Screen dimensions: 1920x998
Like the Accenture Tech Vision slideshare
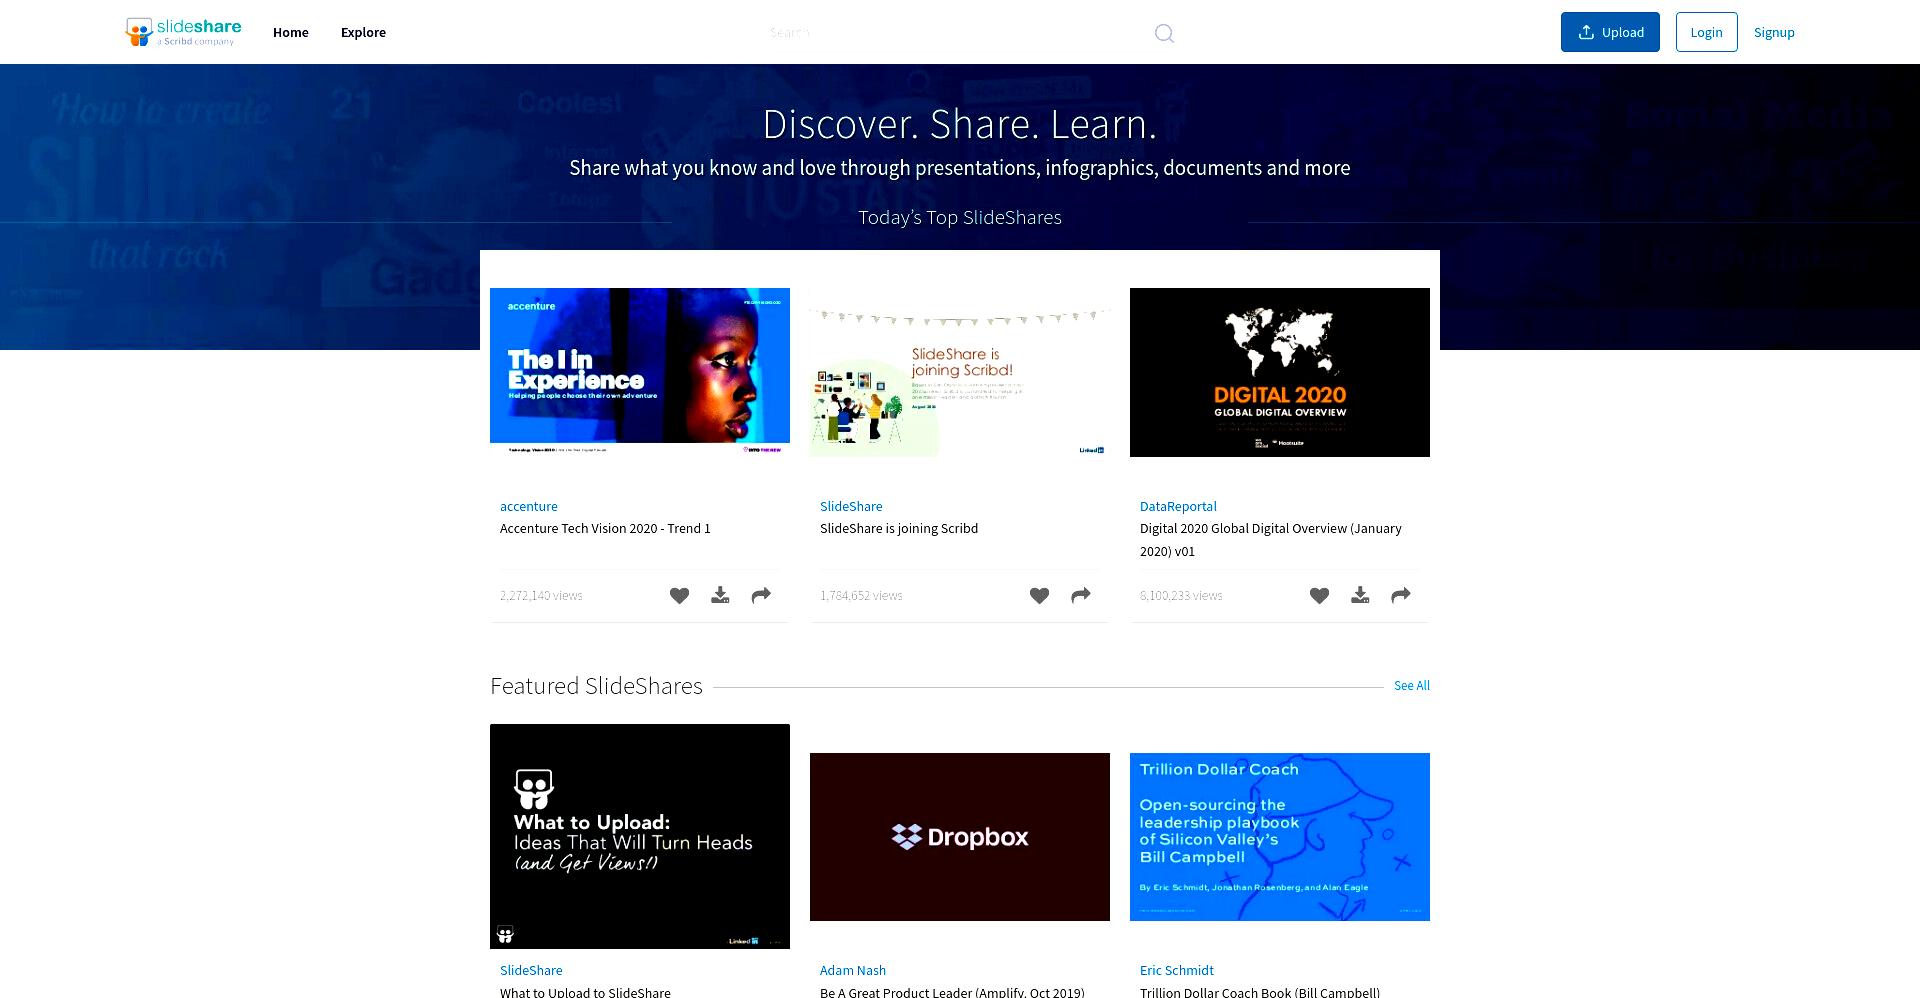(679, 596)
